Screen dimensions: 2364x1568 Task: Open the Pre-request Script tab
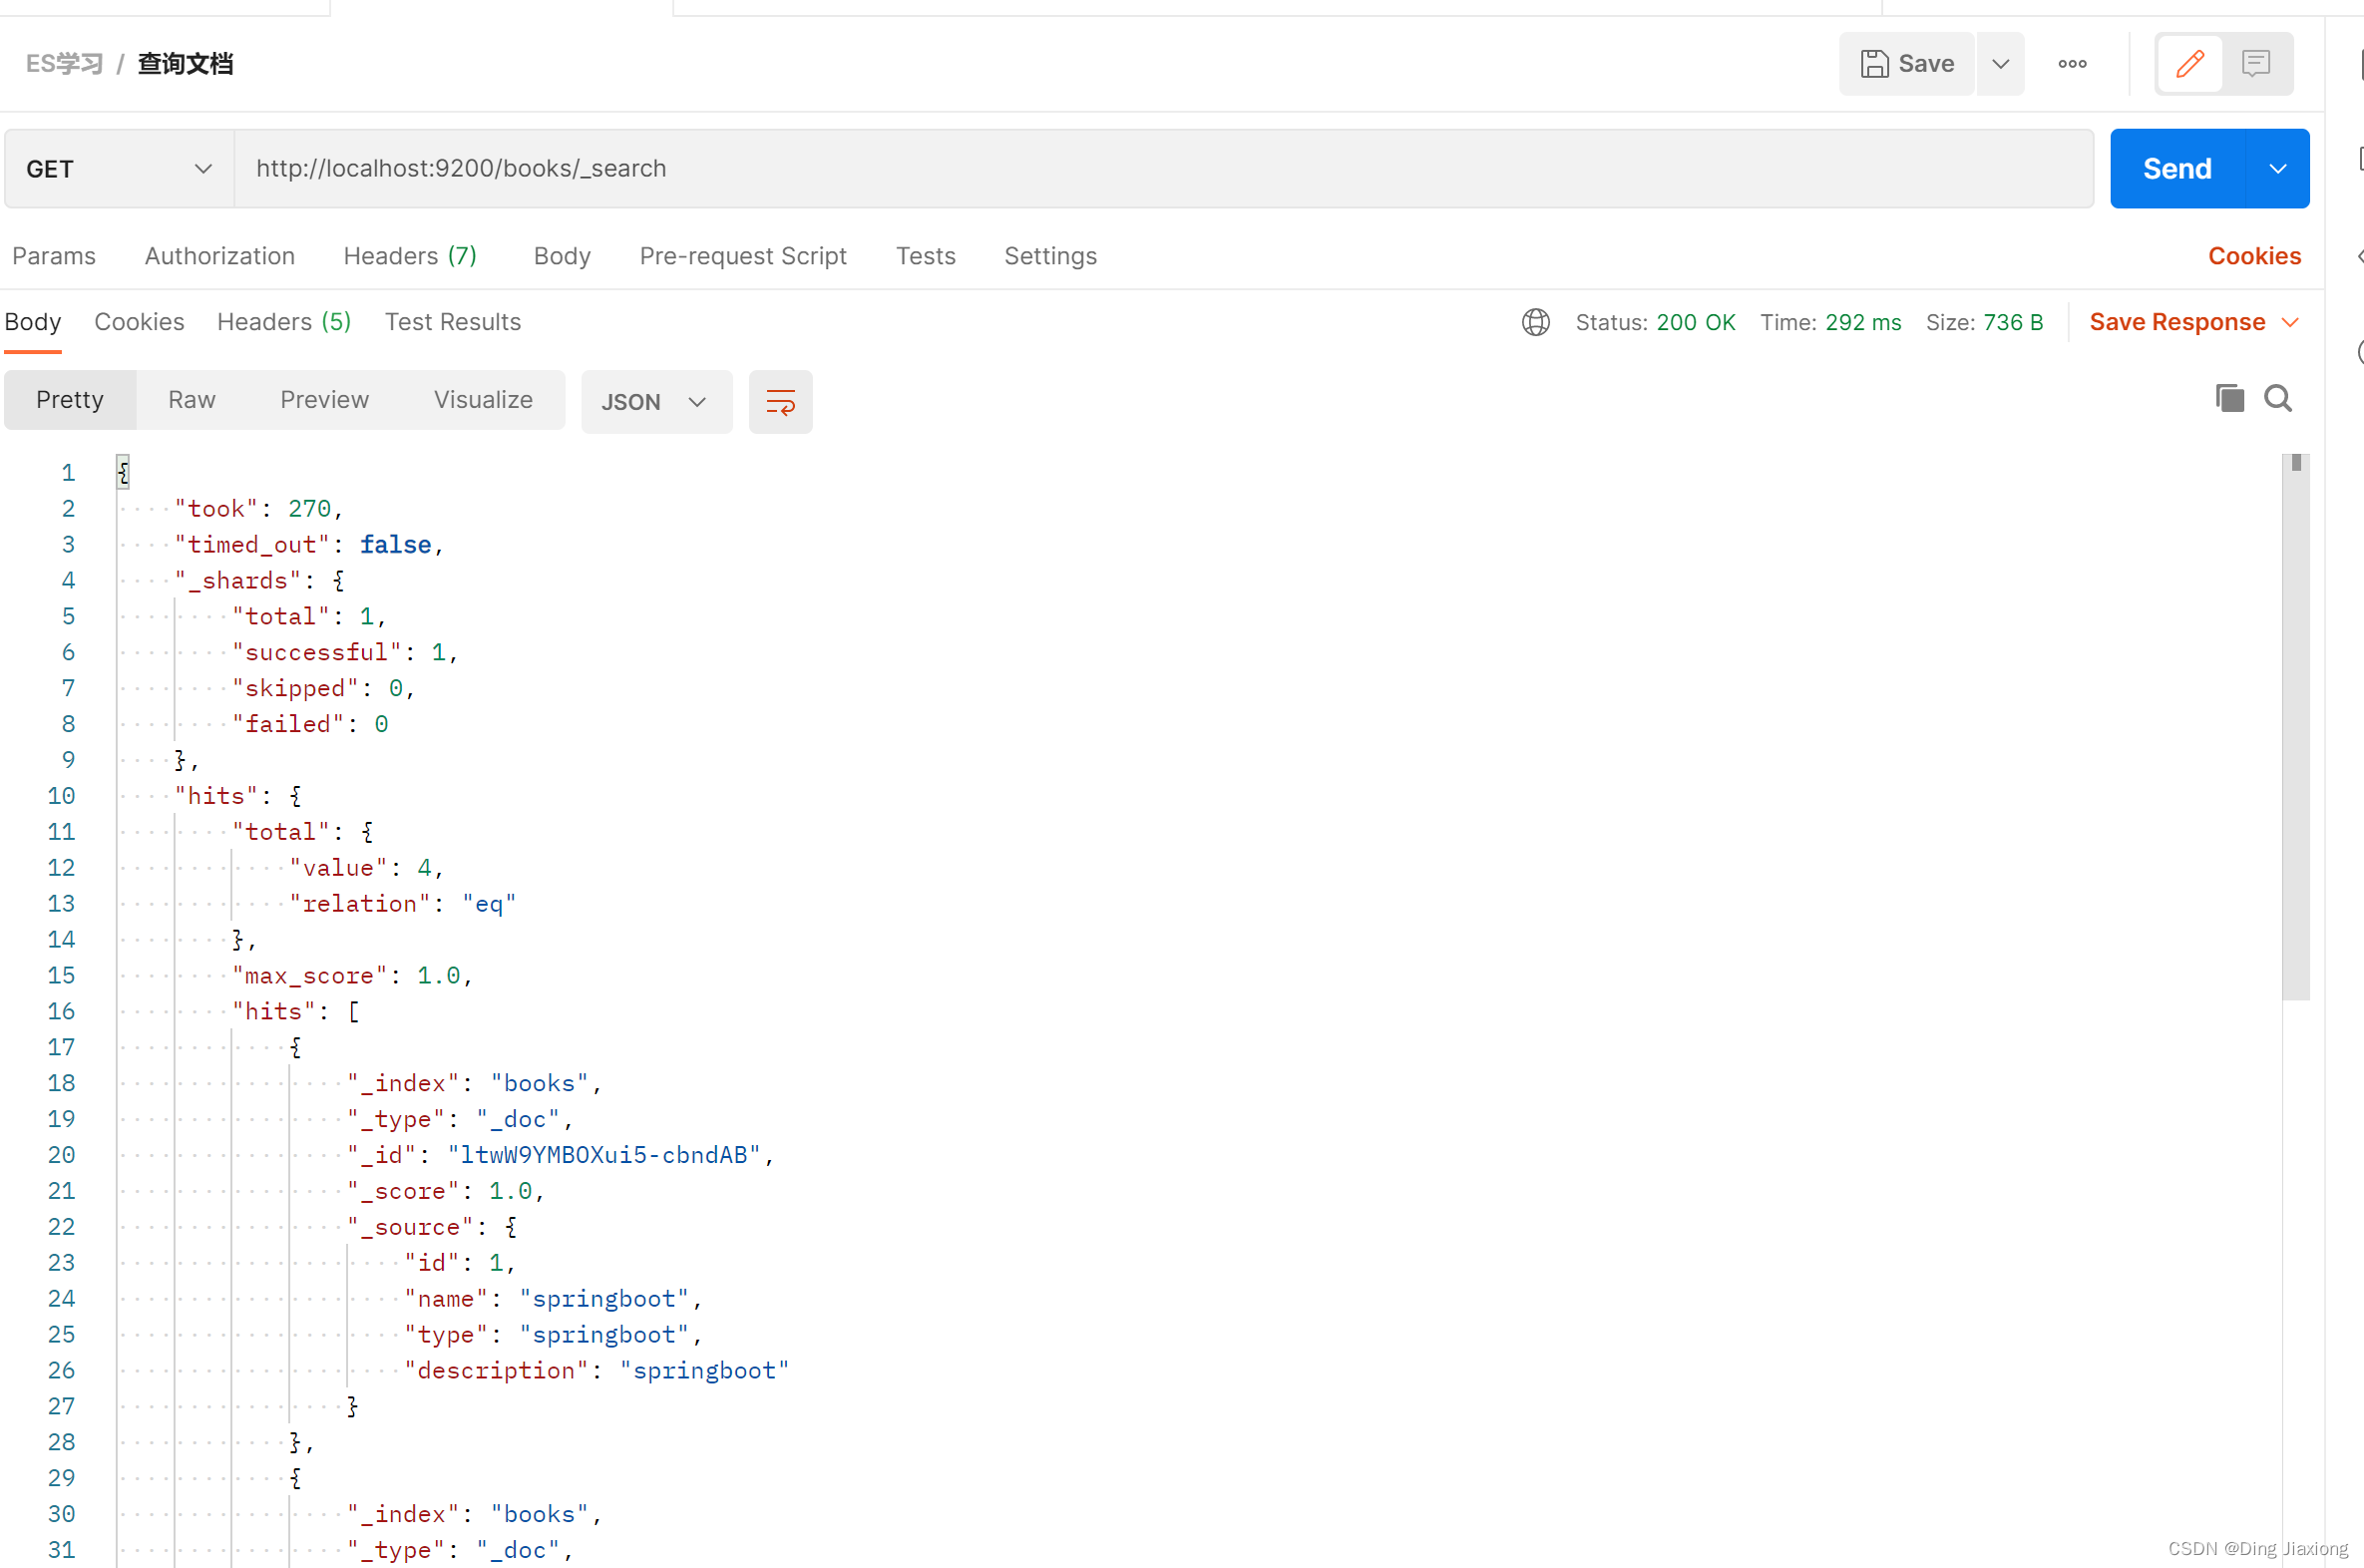[743, 256]
